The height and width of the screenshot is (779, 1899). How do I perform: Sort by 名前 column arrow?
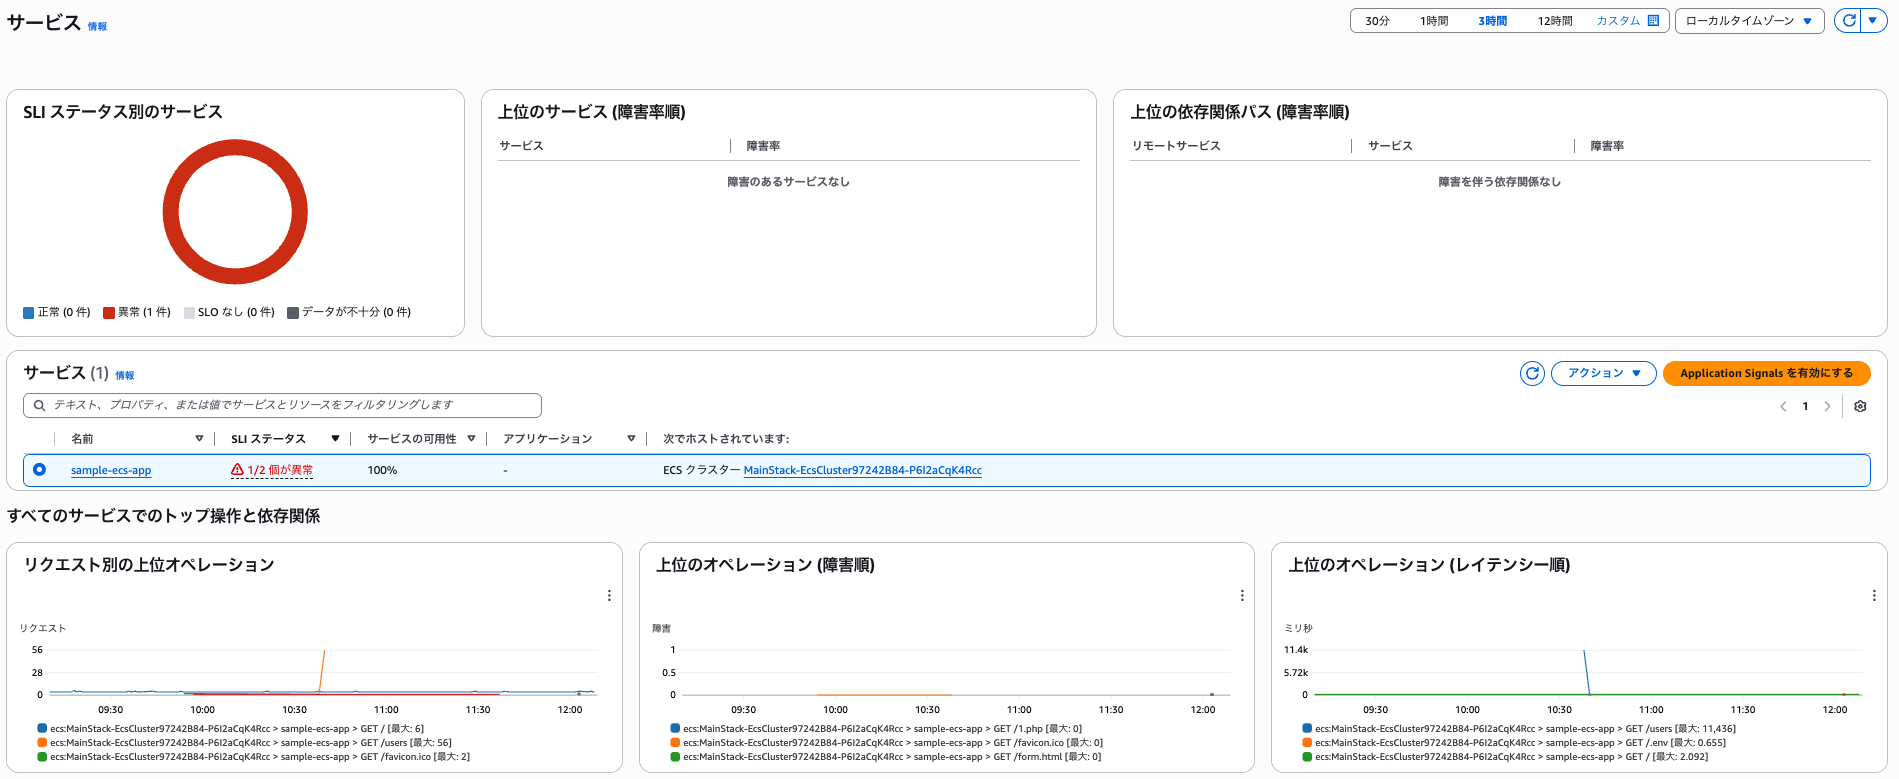199,438
